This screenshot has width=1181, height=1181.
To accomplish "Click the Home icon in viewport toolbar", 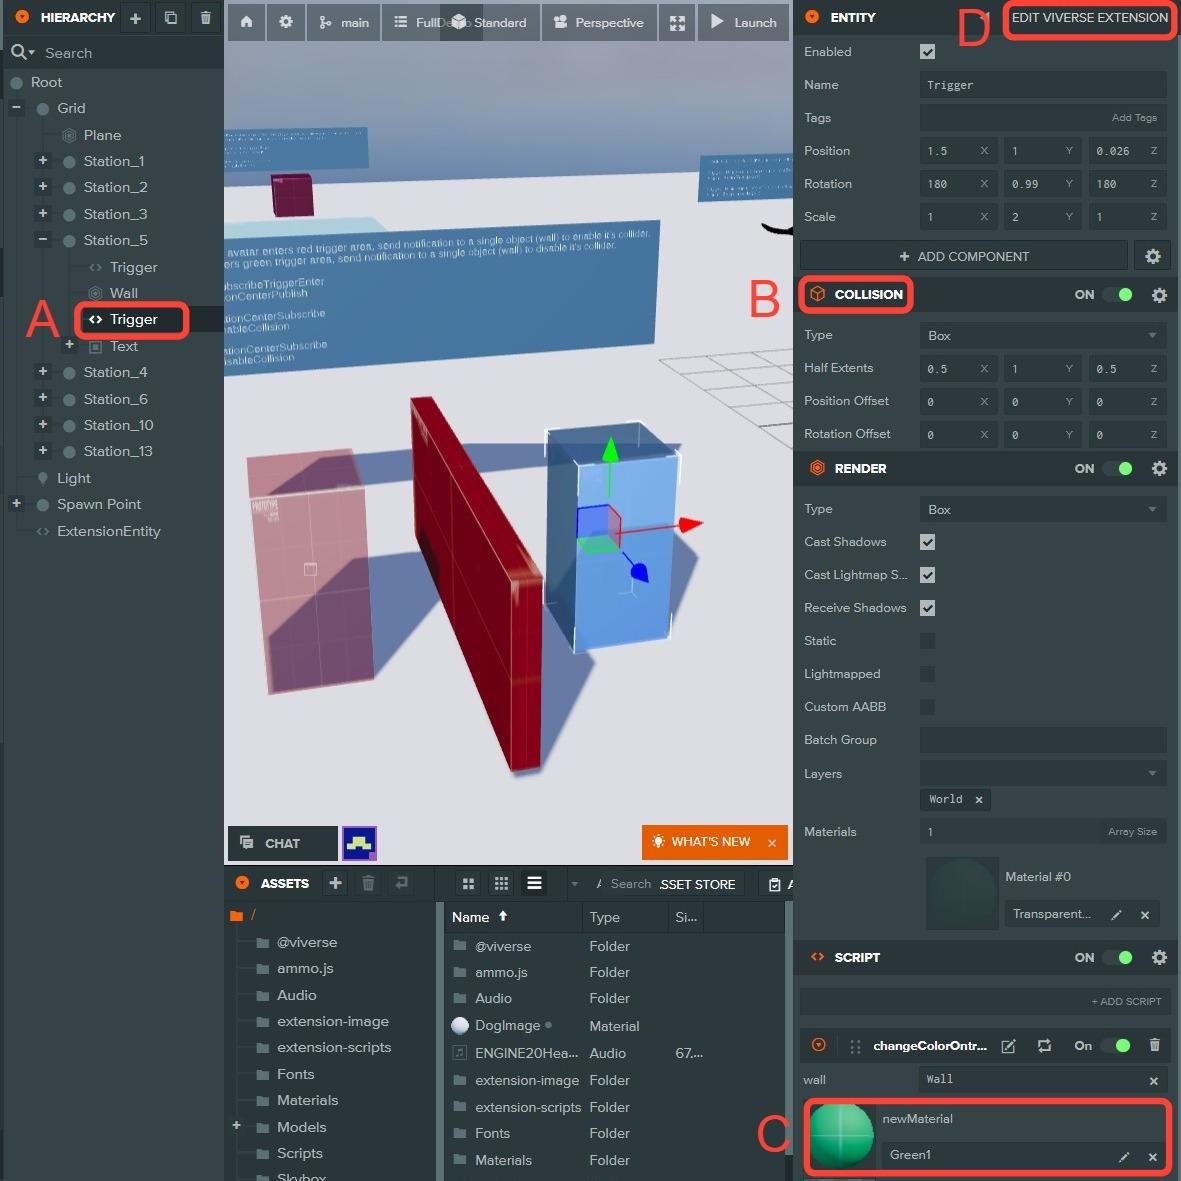I will [246, 22].
